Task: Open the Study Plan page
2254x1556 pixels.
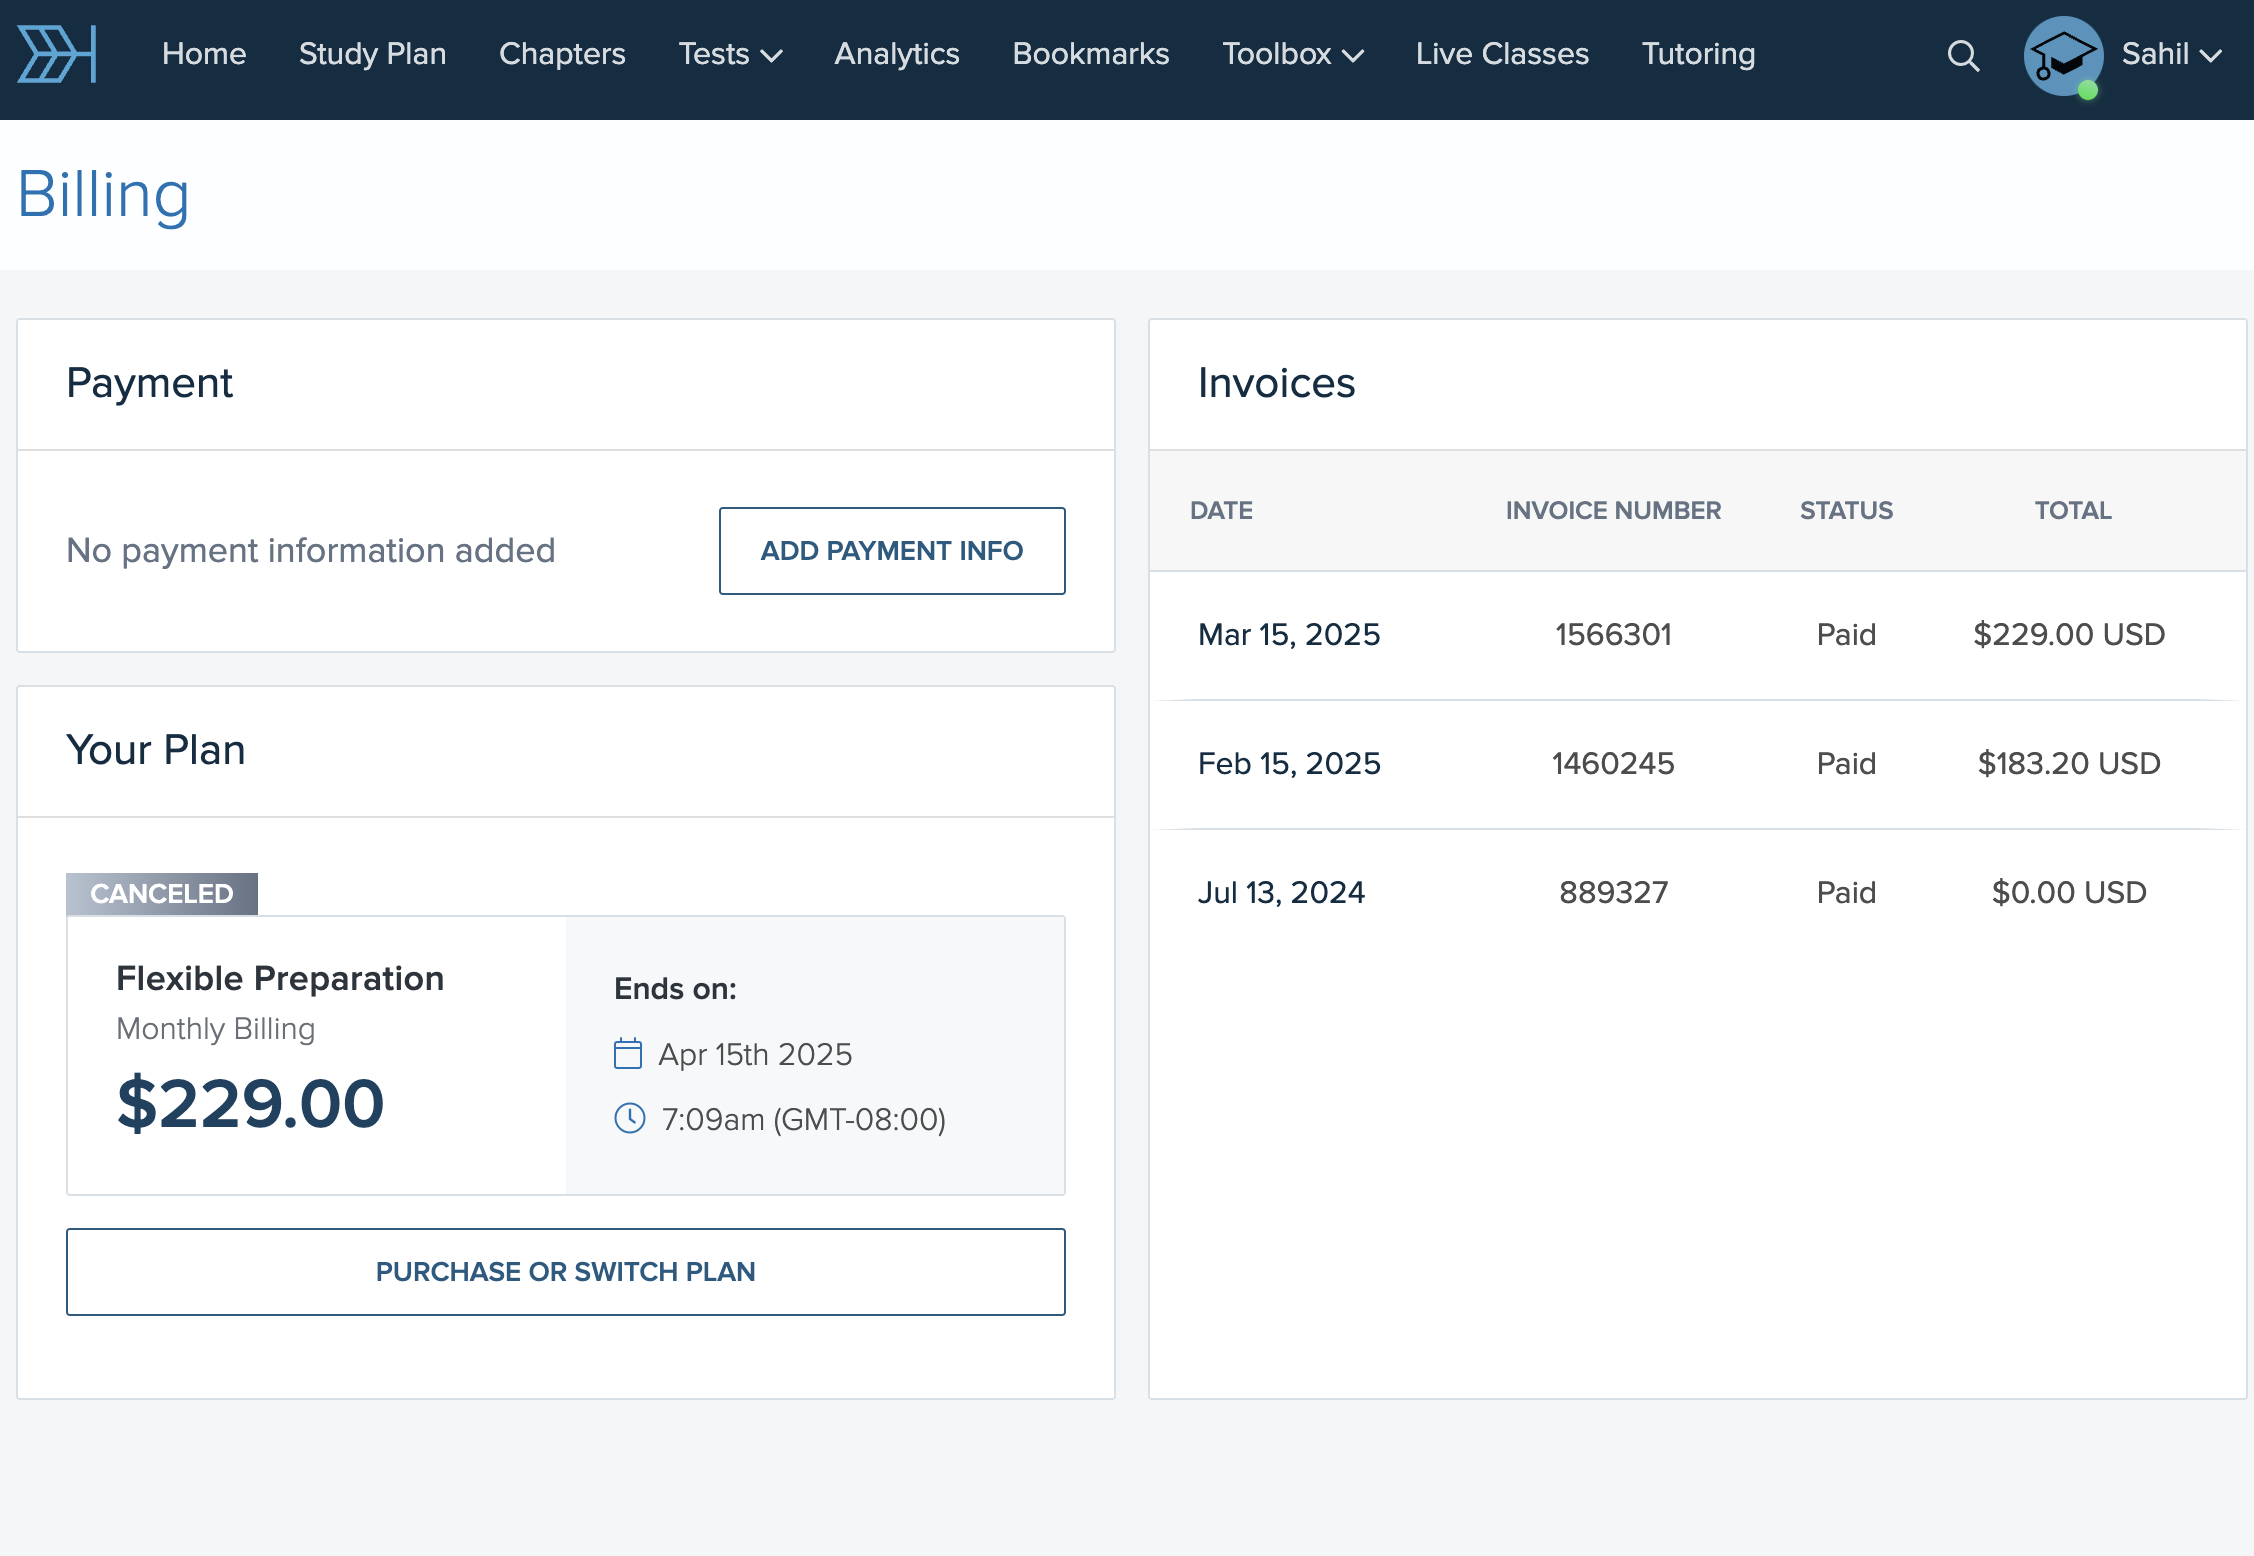Action: point(372,54)
